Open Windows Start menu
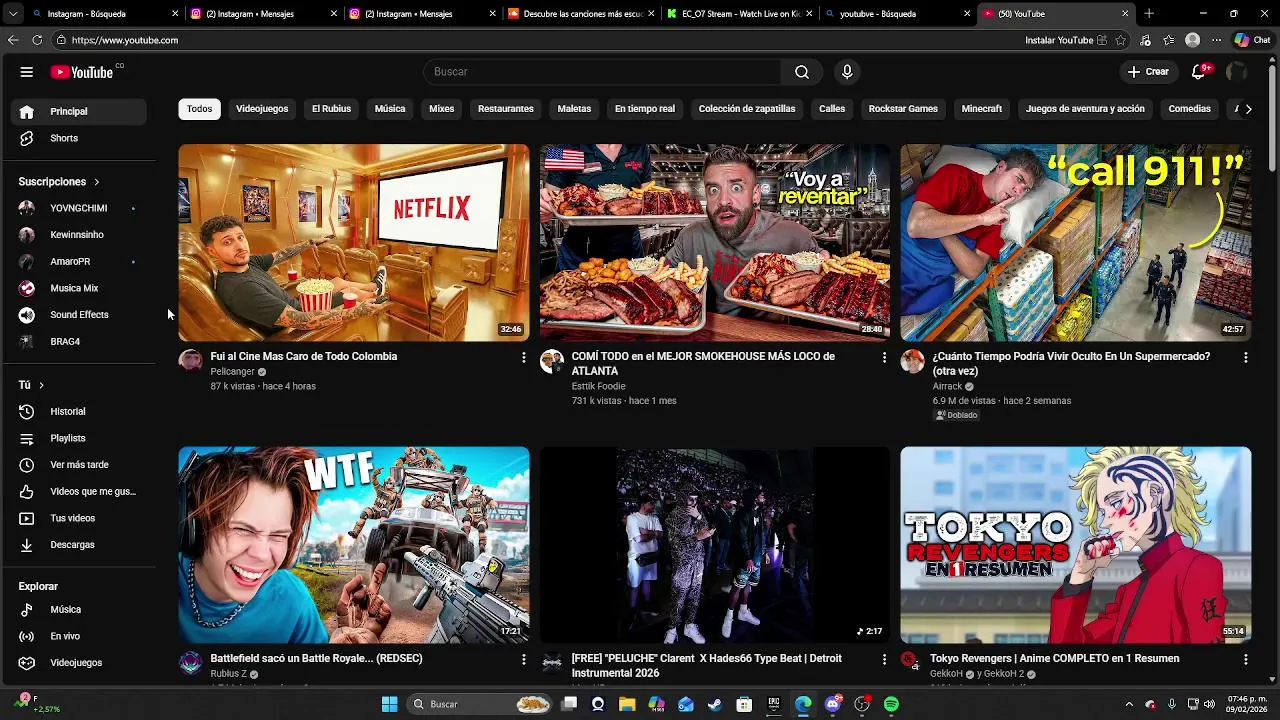This screenshot has width=1280, height=720. pyautogui.click(x=389, y=704)
